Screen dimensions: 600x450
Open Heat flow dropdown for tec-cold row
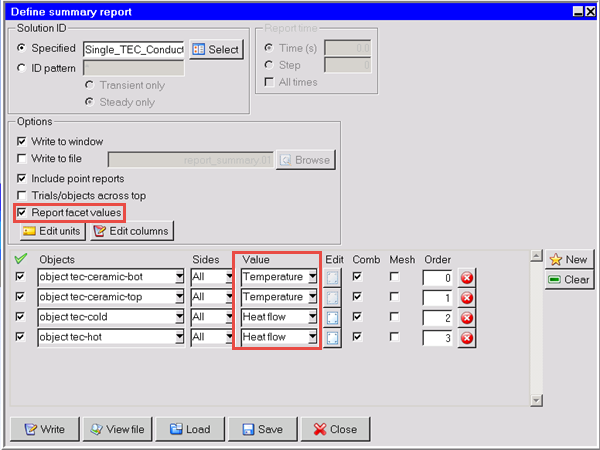[313, 317]
